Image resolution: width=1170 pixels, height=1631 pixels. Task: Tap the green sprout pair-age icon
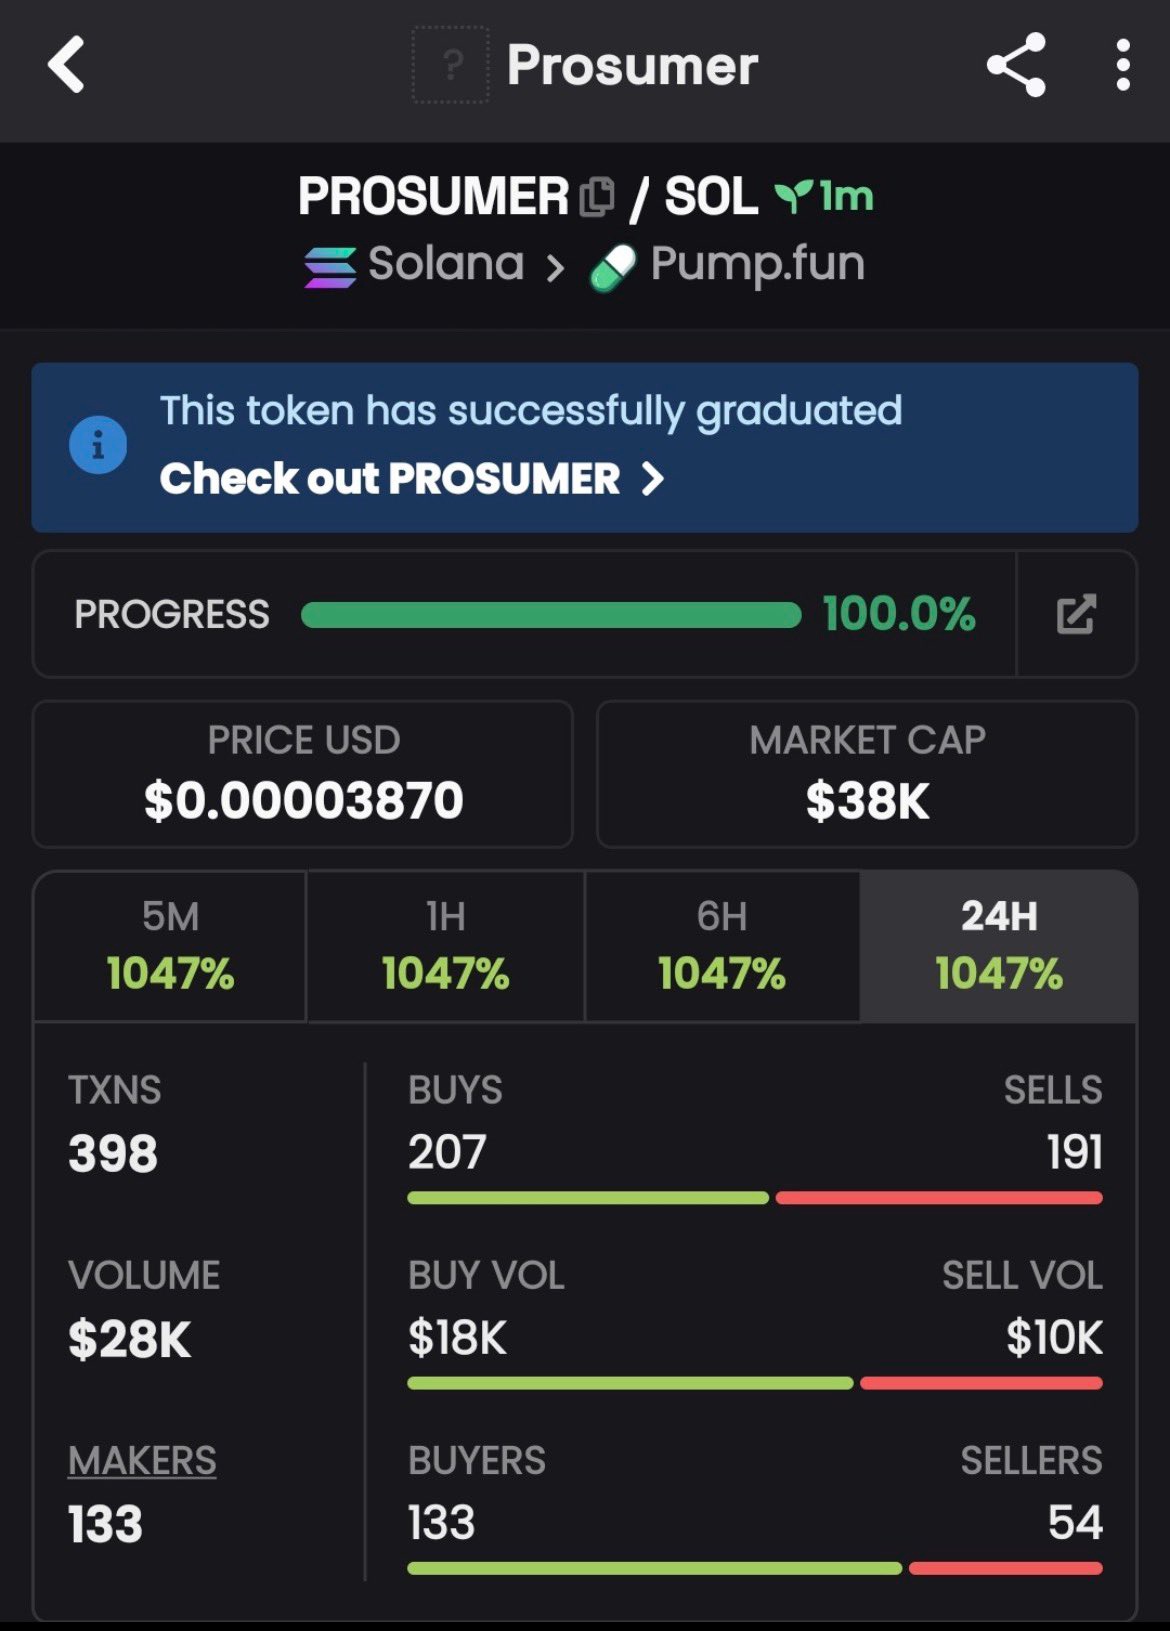(x=792, y=196)
